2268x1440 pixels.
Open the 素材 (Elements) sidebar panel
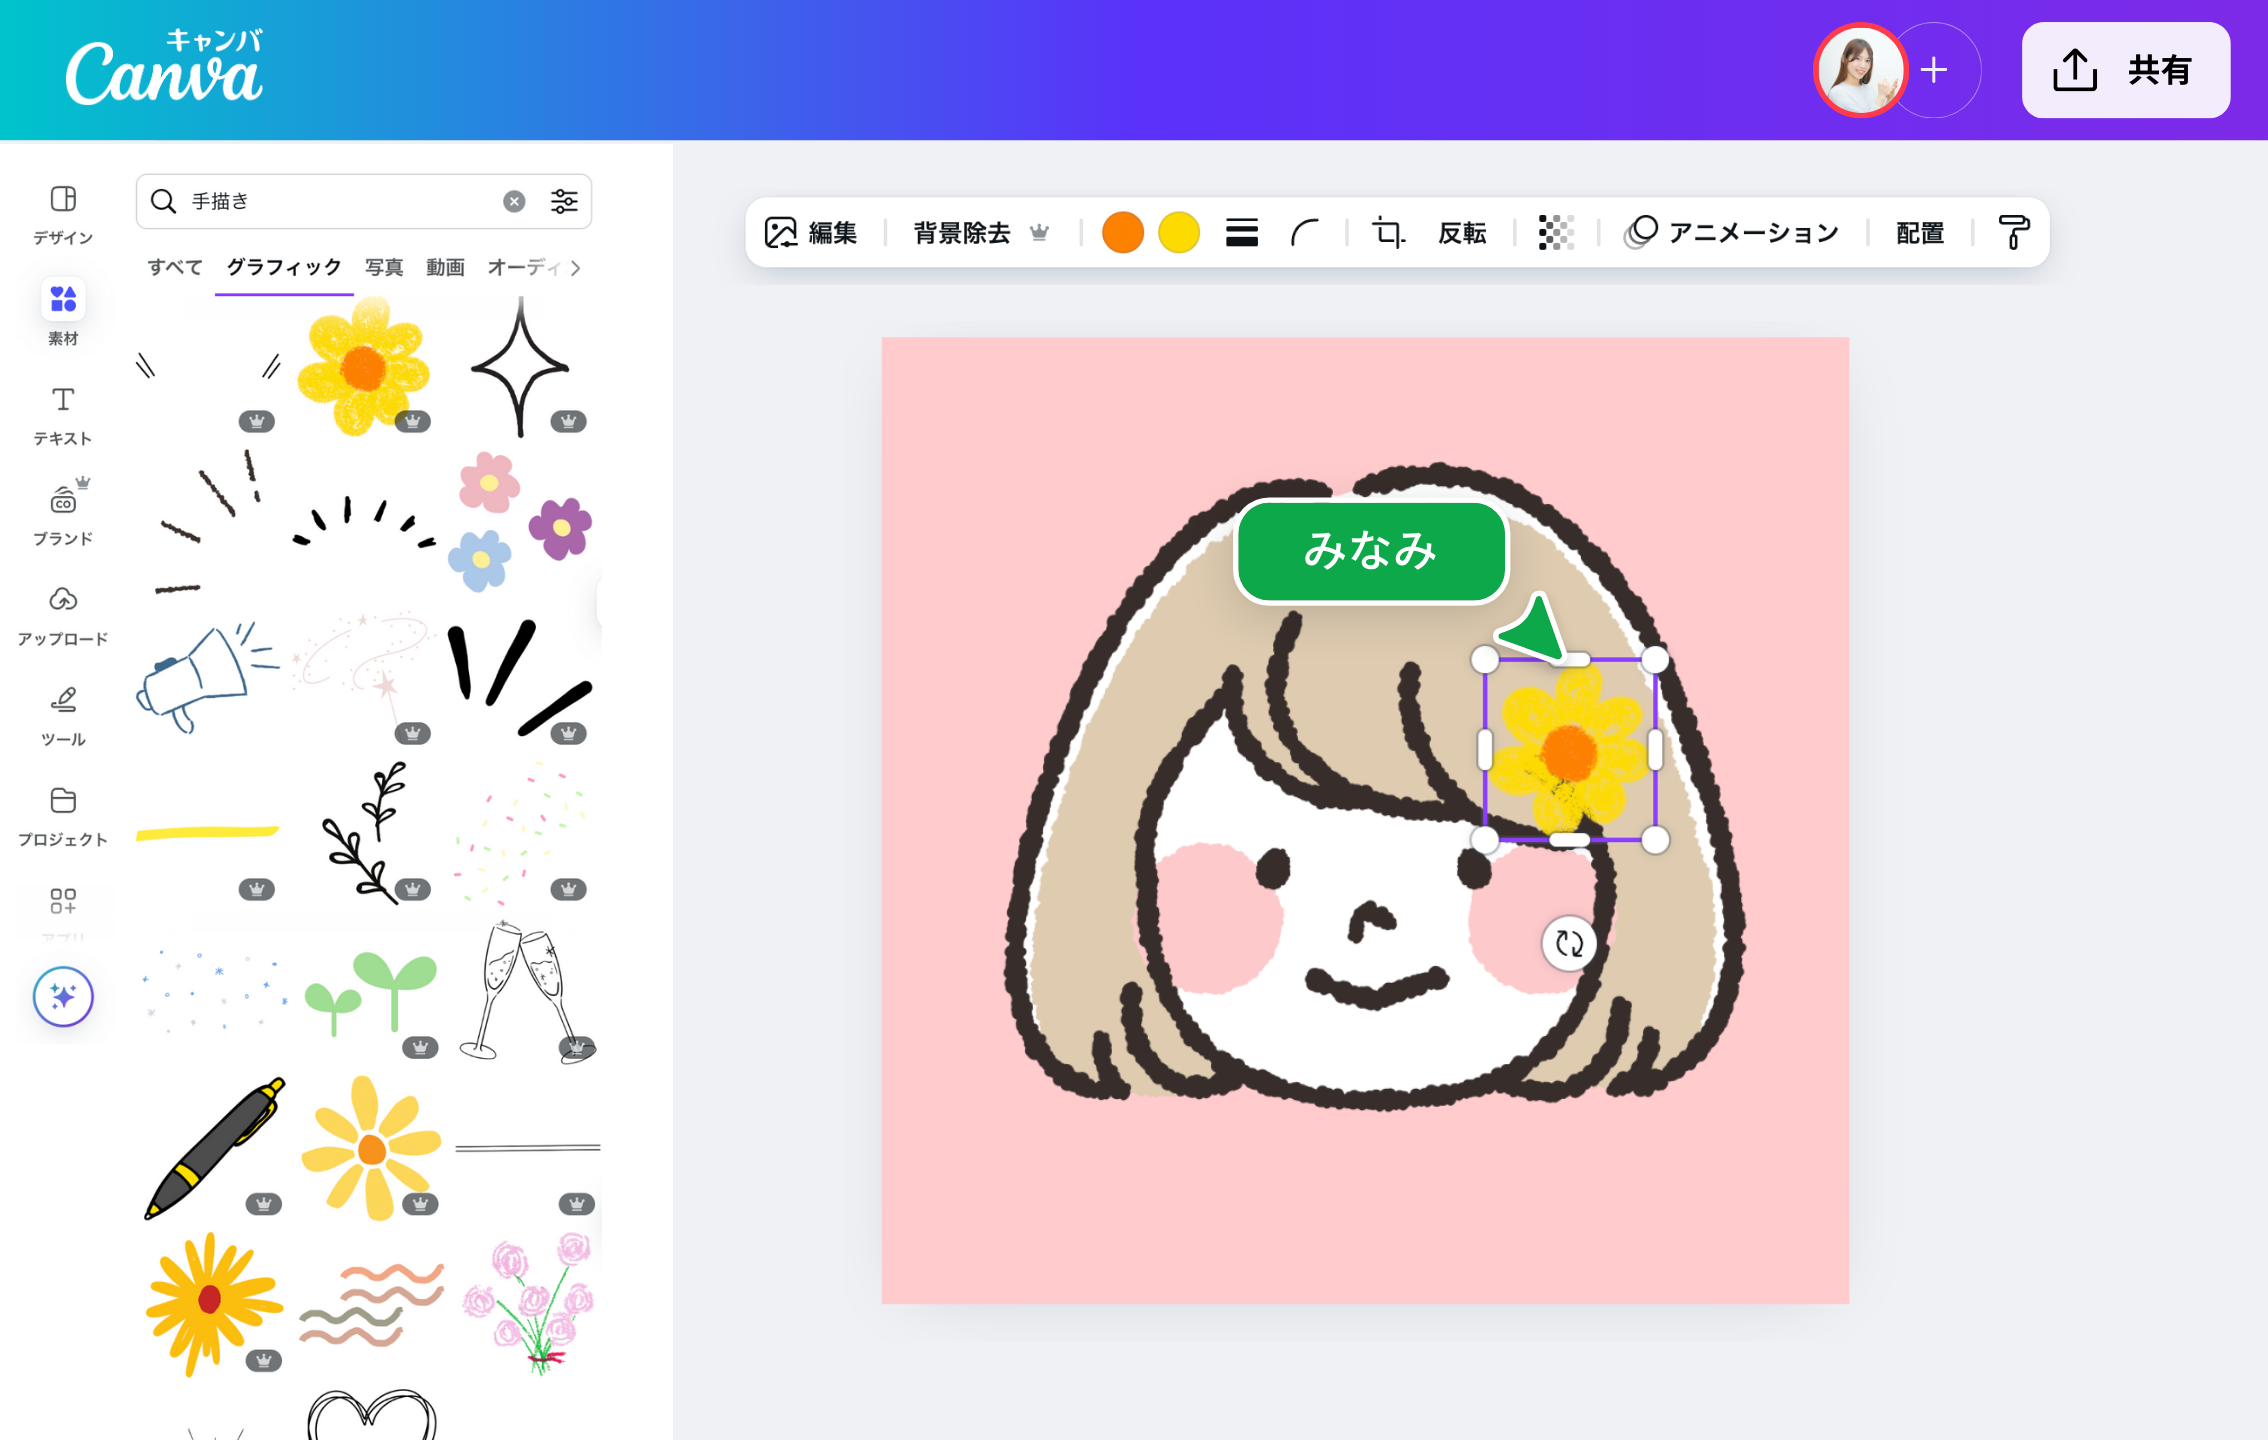pyautogui.click(x=63, y=314)
